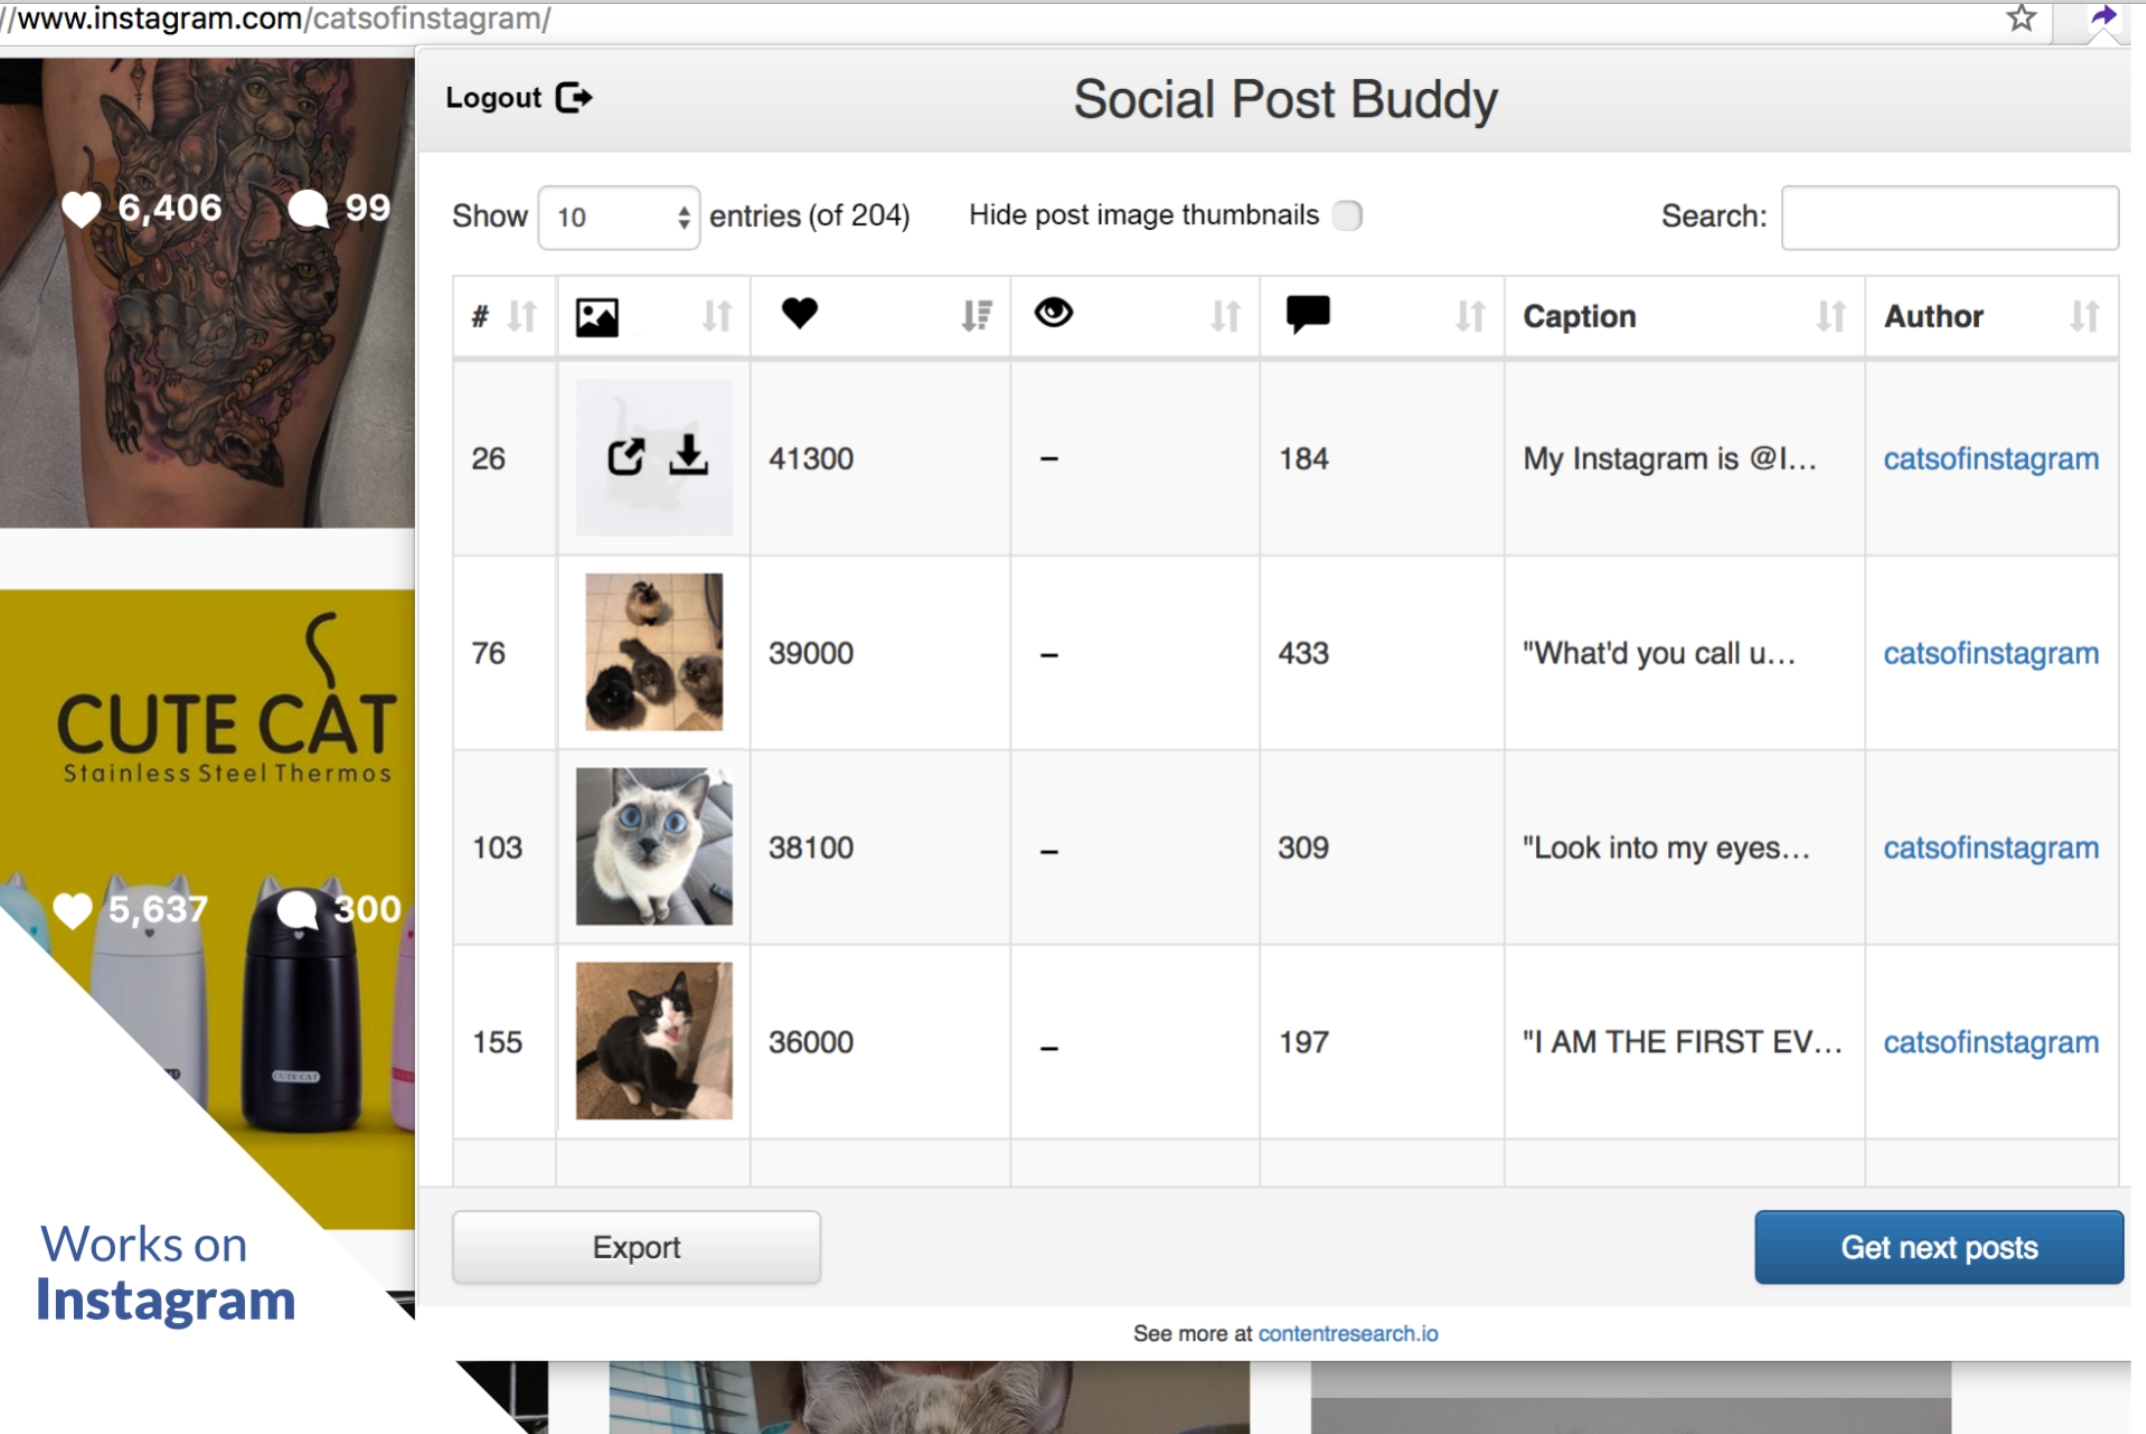Open the Show entries dropdown
Viewport: 2146px width, 1434px height.
click(616, 216)
